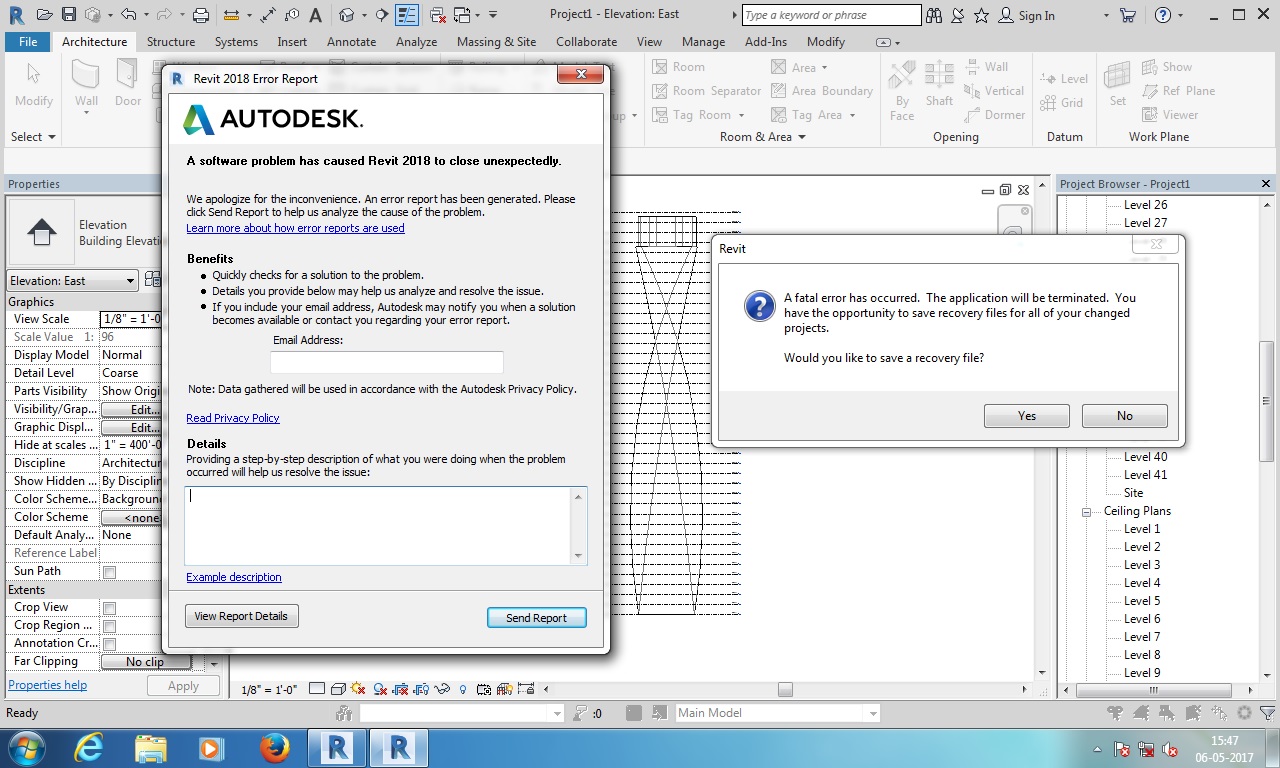Click View Report Details button
Image resolution: width=1280 pixels, height=768 pixels.
pos(241,616)
